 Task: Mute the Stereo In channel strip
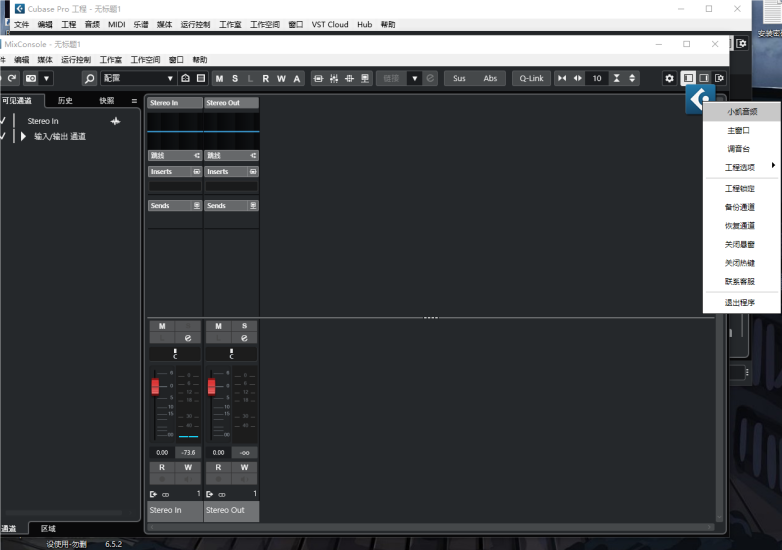click(162, 326)
